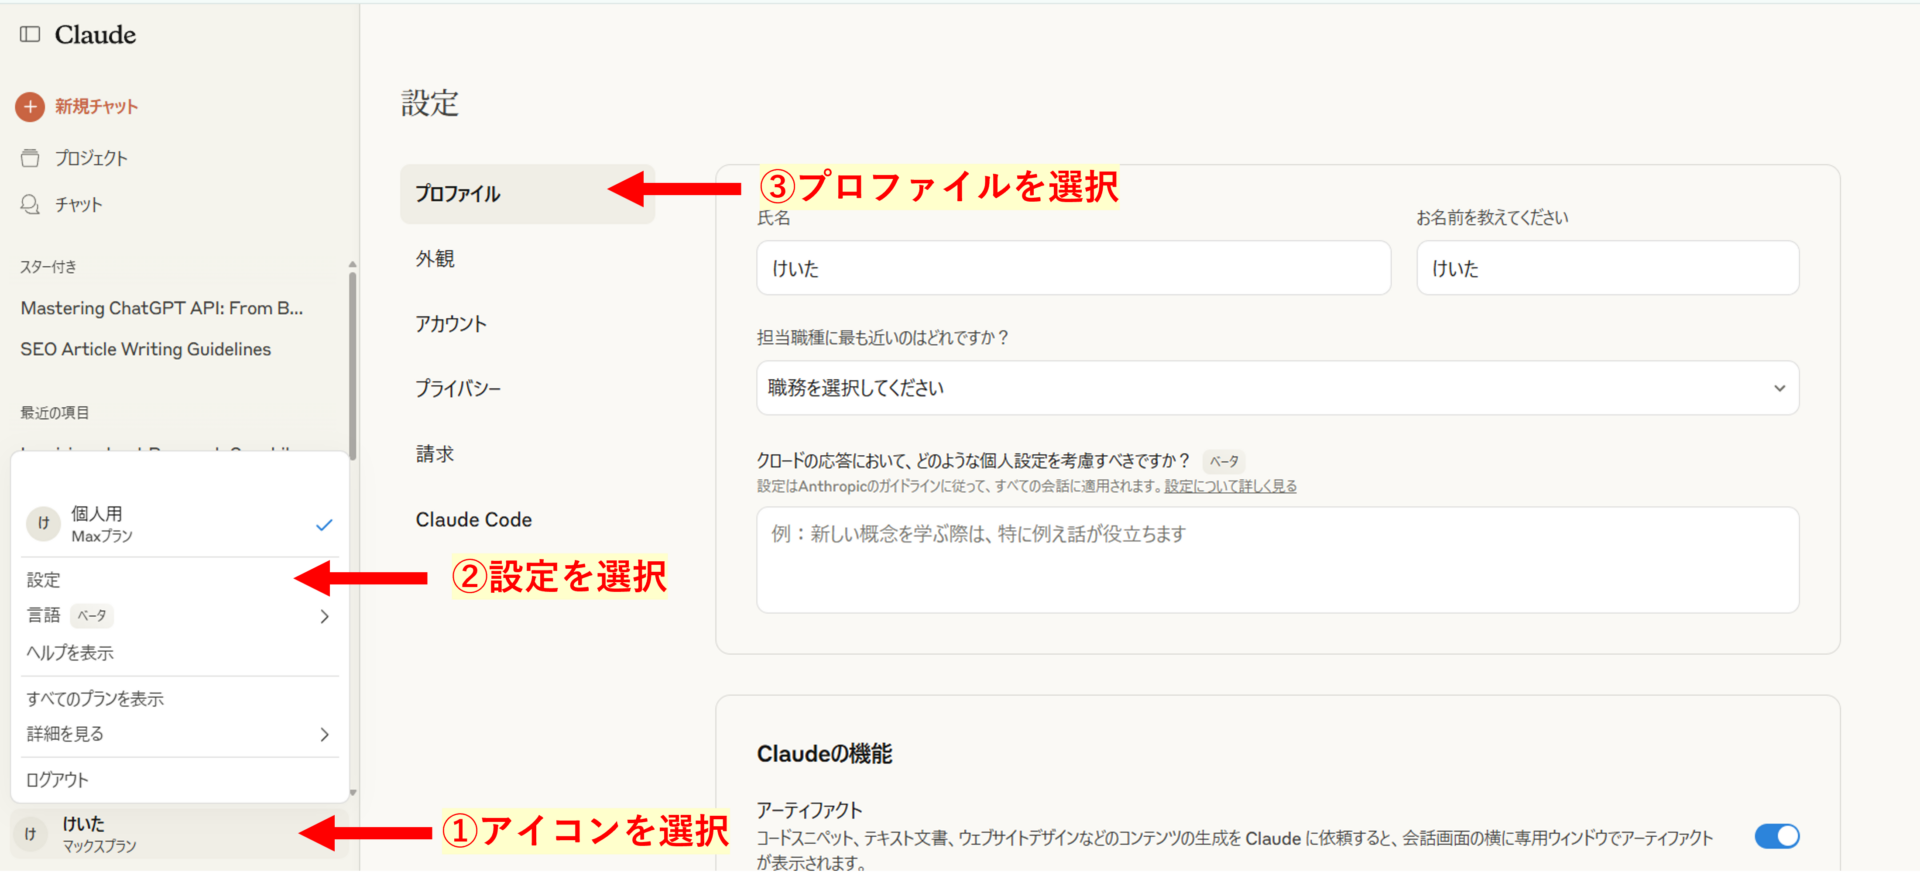Select 個人用 Maxプラン account entry

tap(180, 524)
